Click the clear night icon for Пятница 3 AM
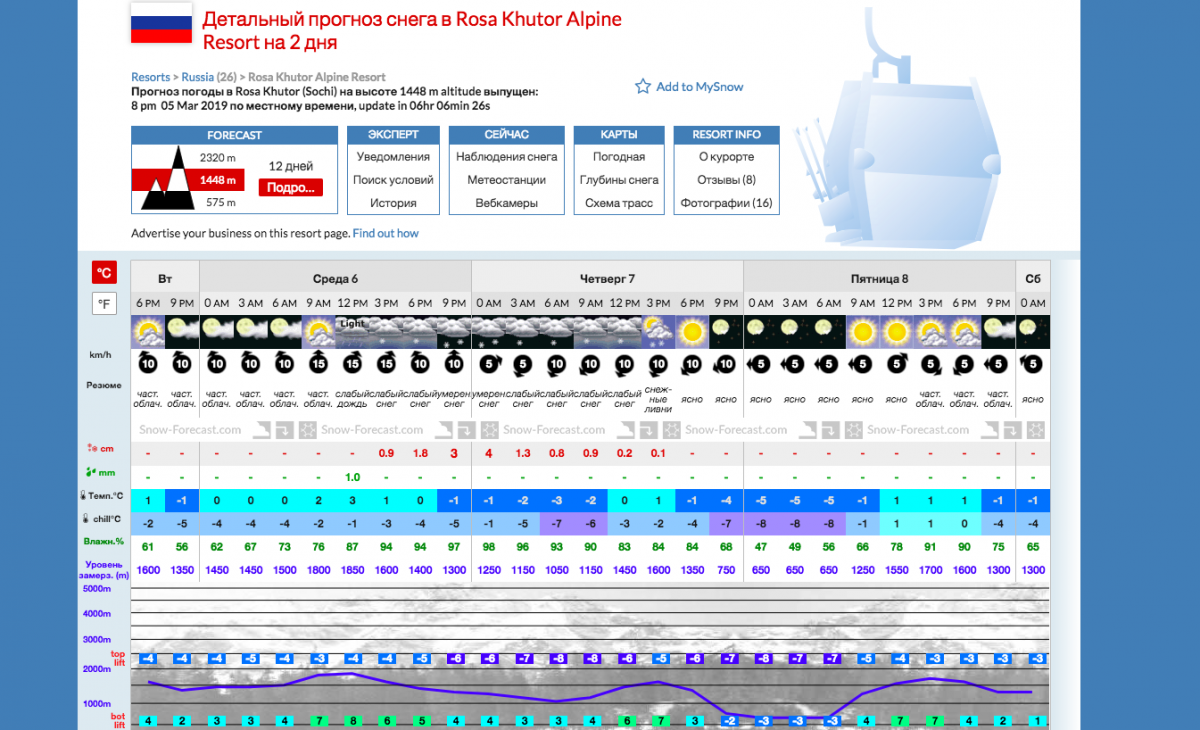This screenshot has height=730, width=1200. 794,330
